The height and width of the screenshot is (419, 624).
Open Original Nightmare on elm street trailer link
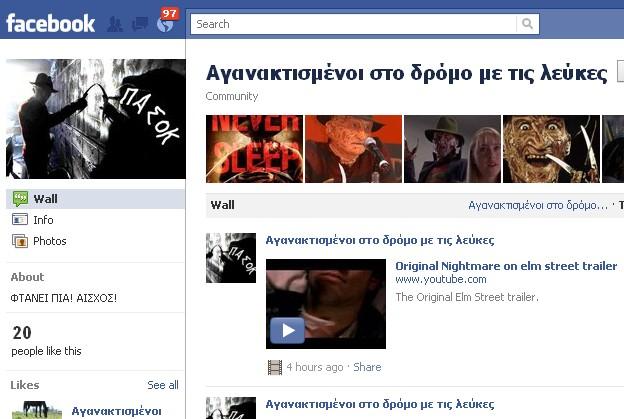[506, 266]
